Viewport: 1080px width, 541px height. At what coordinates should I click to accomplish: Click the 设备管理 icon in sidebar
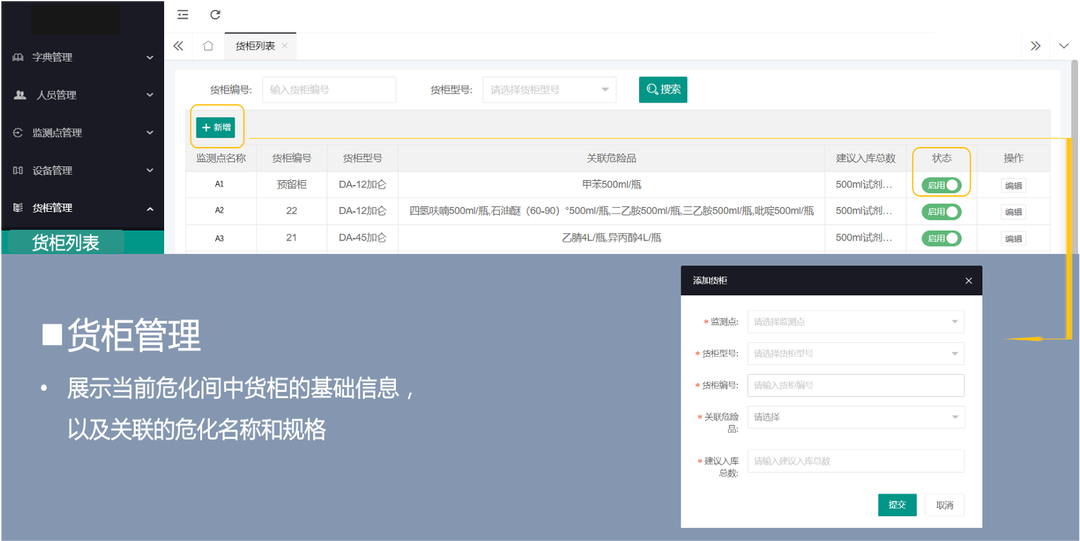(x=19, y=170)
